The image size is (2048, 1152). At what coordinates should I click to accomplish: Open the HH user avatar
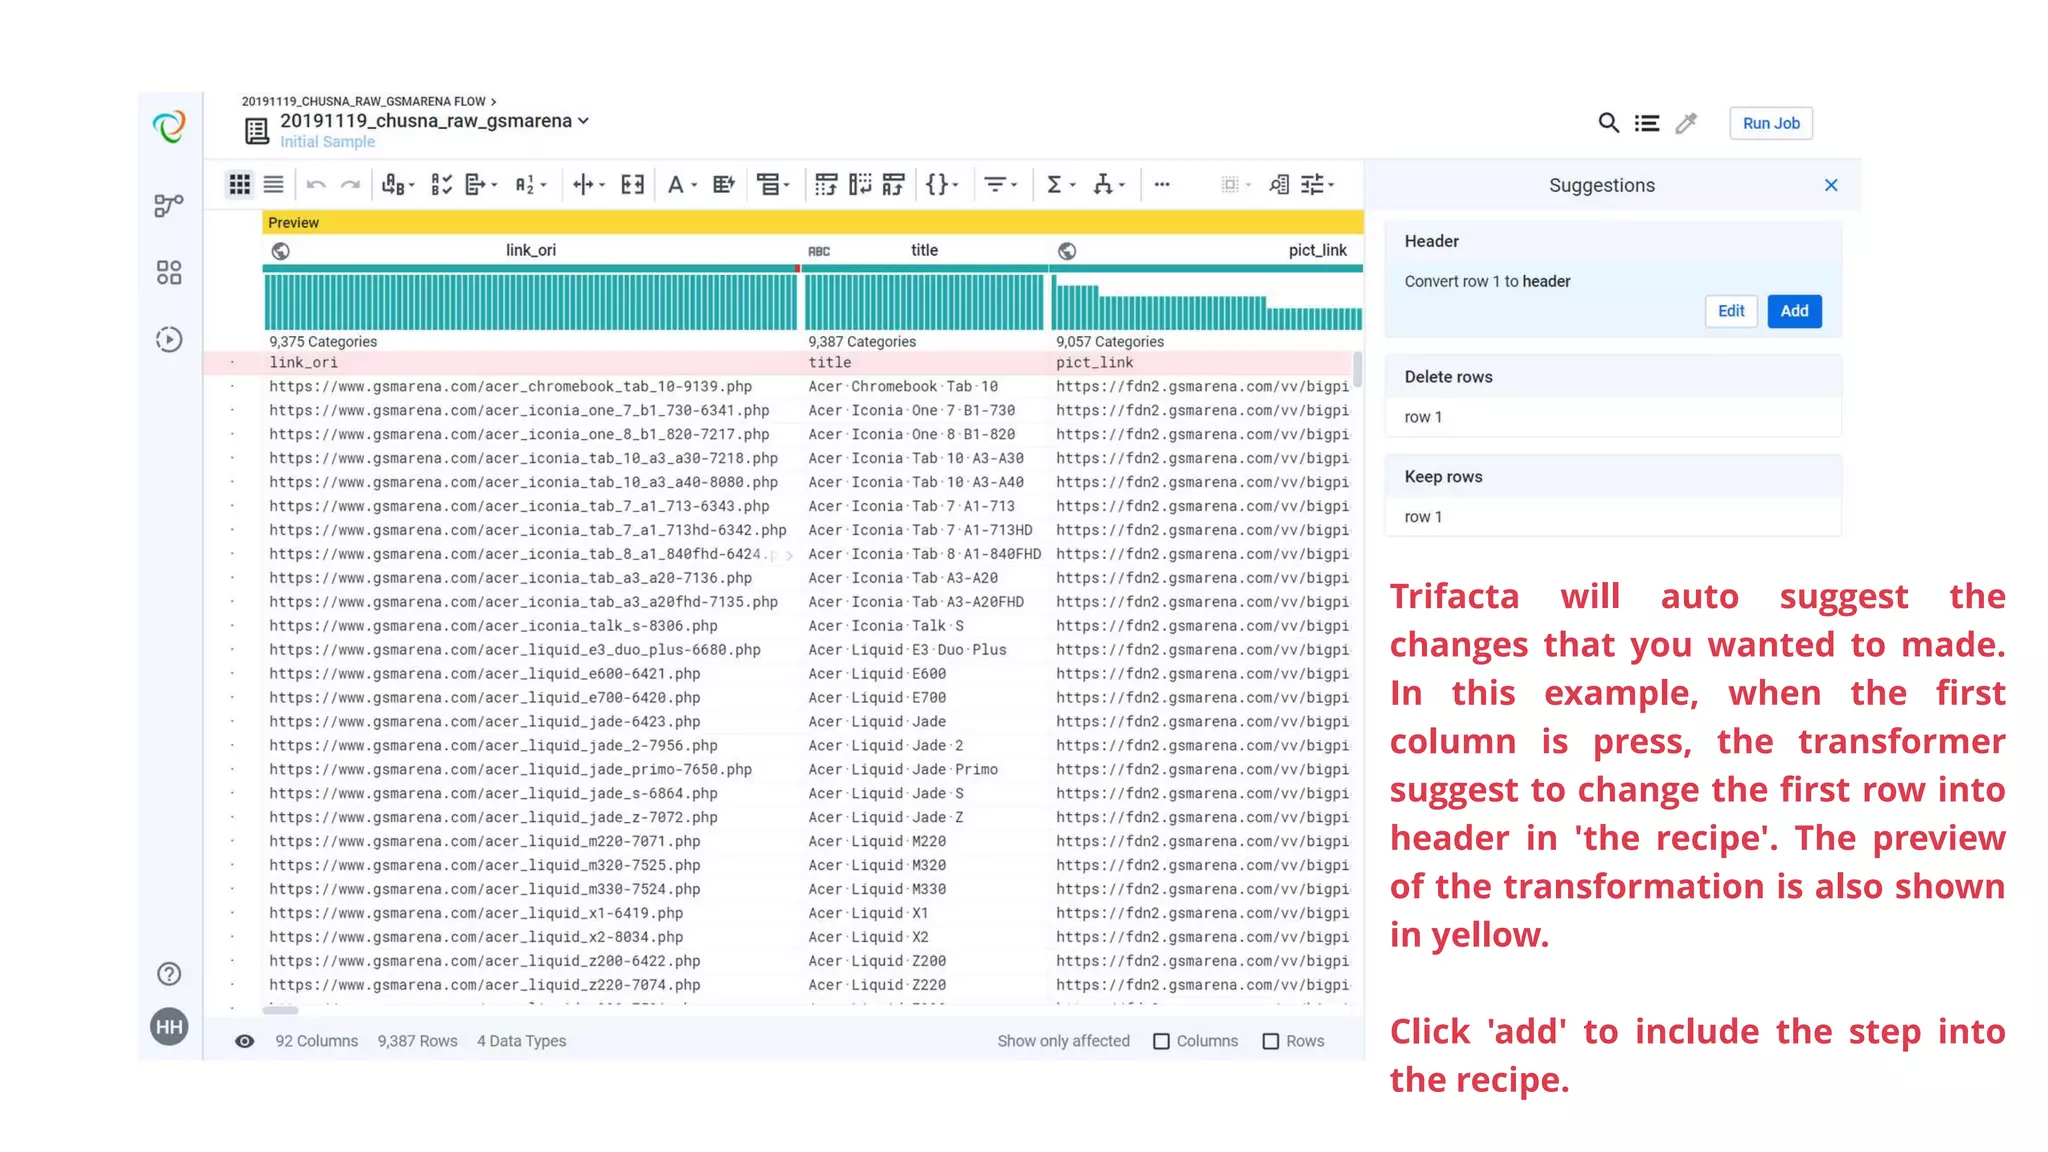[169, 1027]
